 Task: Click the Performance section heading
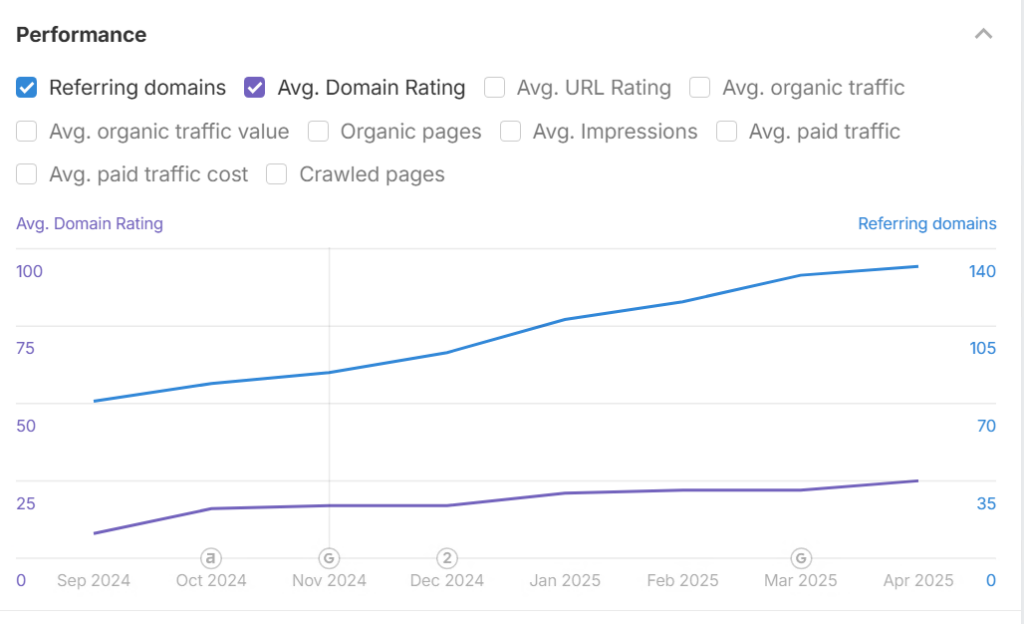[x=81, y=35]
